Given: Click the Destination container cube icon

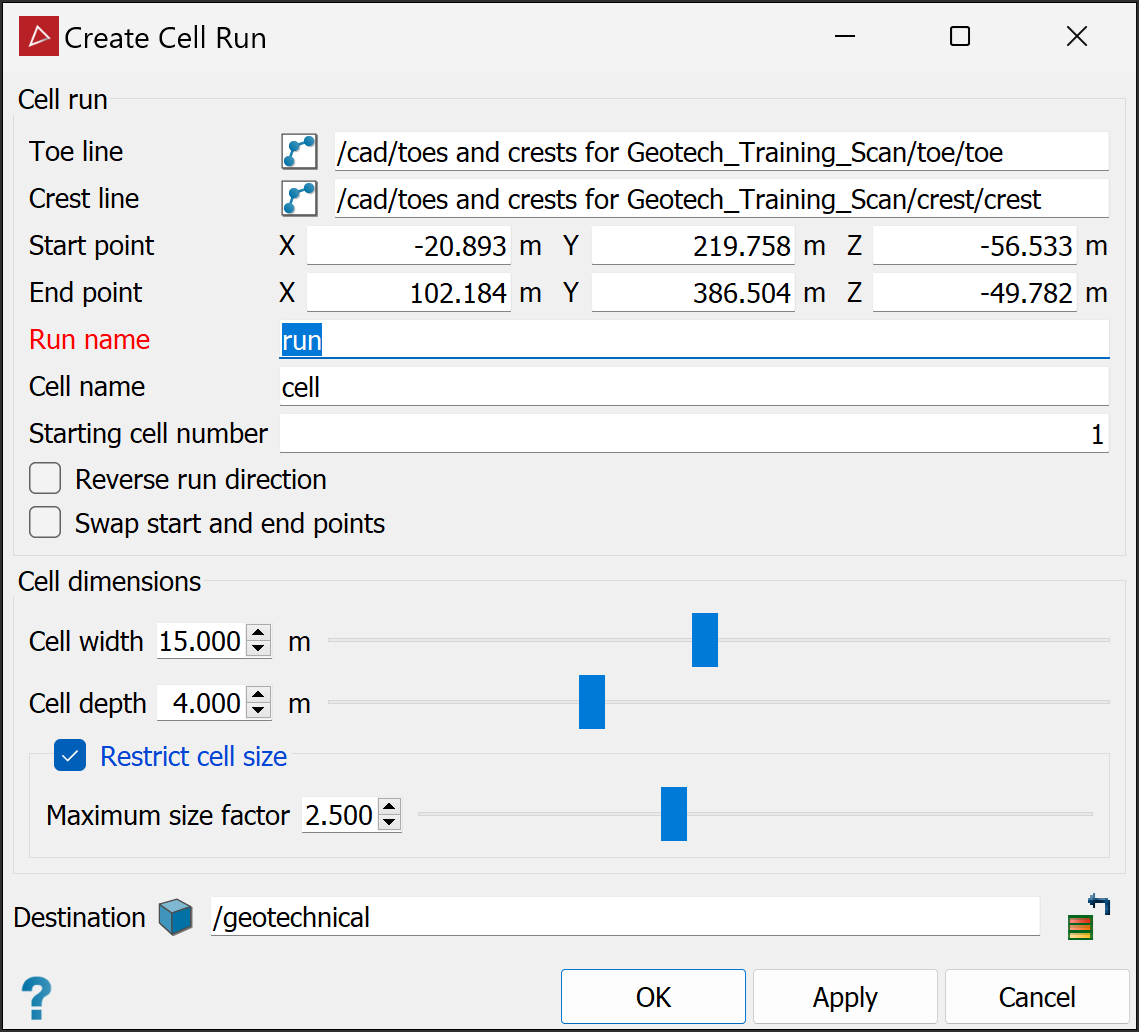Looking at the screenshot, I should point(175,917).
